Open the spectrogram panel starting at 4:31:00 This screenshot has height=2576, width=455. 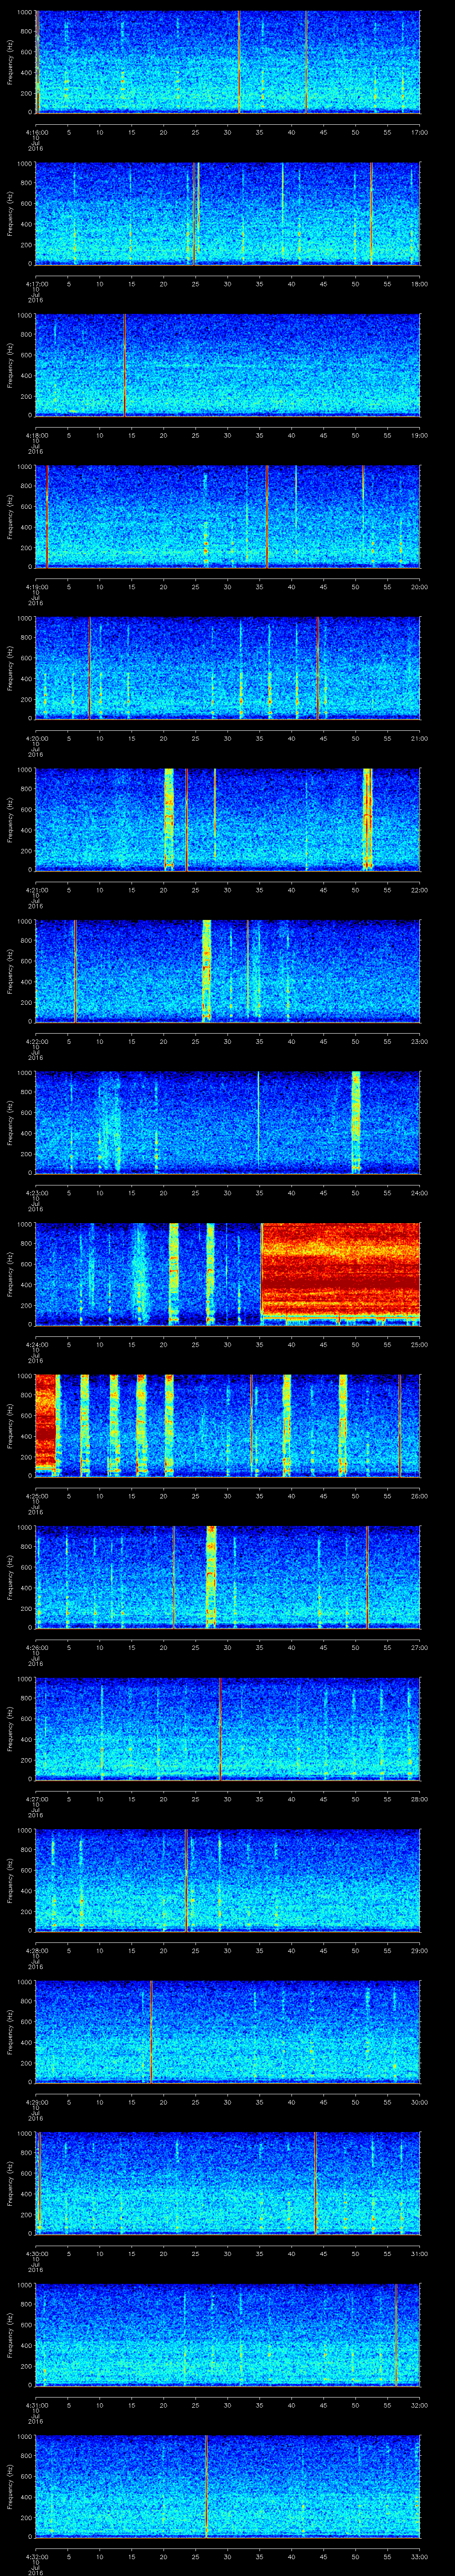227,2334
